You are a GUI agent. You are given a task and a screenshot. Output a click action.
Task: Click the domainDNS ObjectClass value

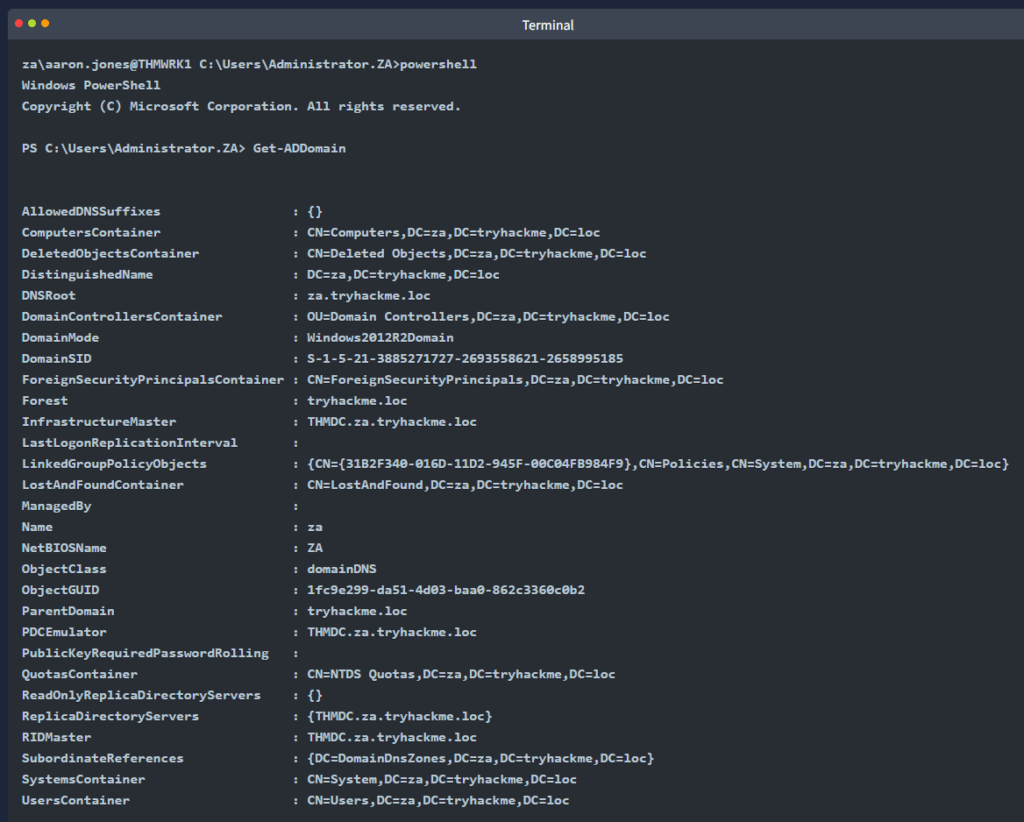pos(342,569)
